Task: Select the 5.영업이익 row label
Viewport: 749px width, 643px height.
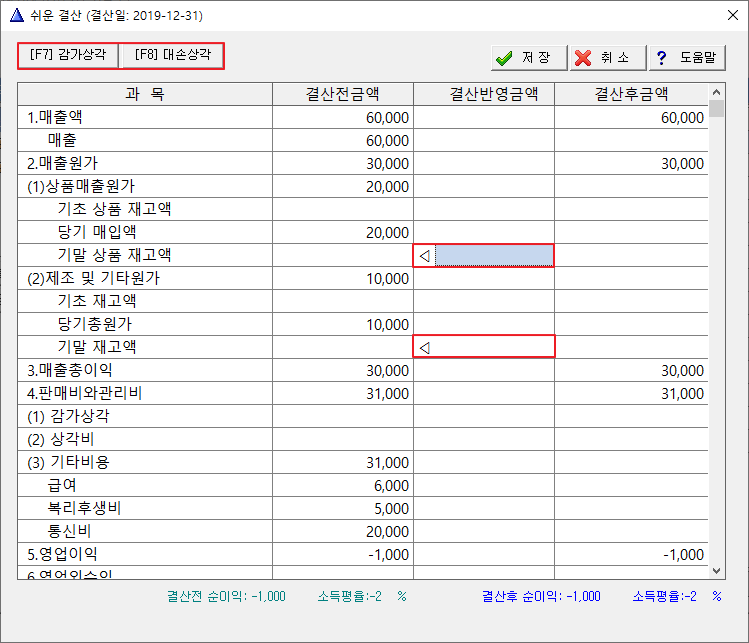Action: pyautogui.click(x=62, y=554)
